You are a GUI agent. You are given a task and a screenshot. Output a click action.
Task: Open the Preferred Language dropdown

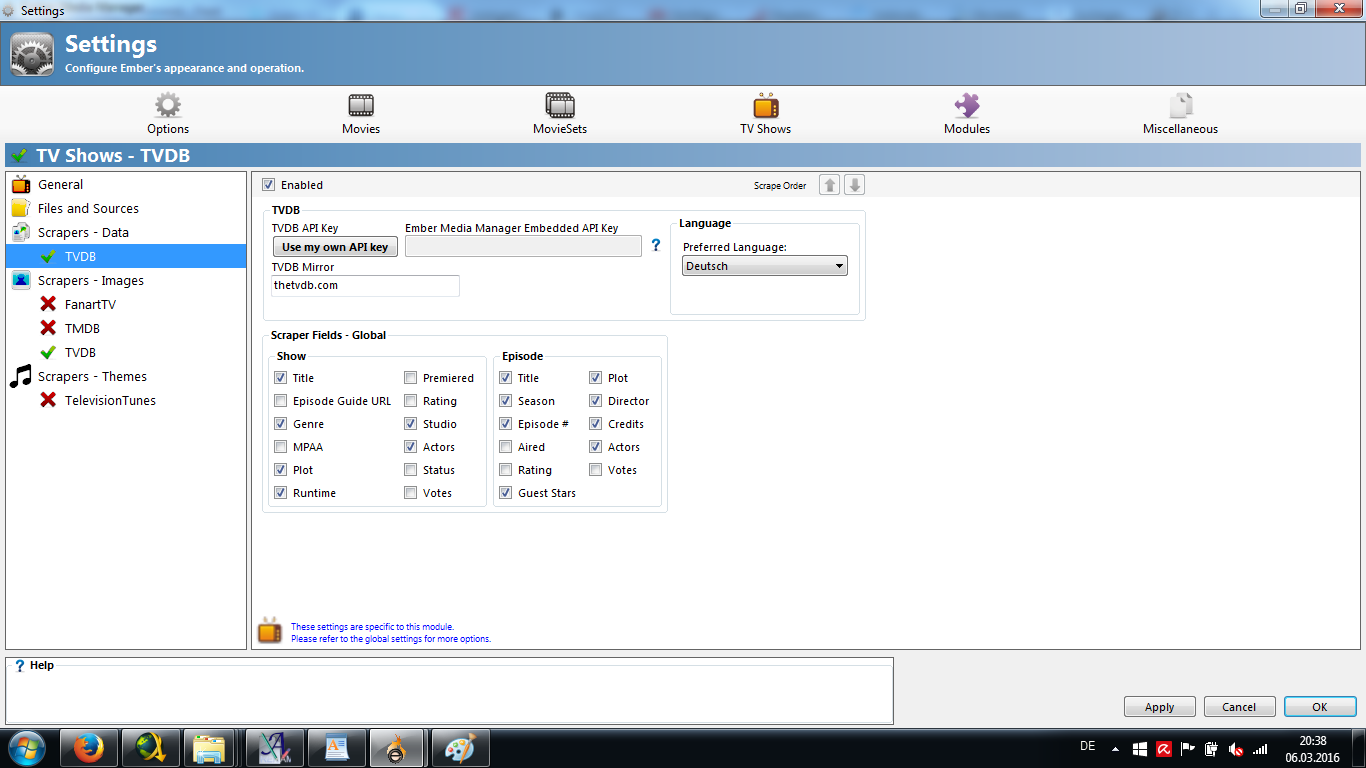765,266
